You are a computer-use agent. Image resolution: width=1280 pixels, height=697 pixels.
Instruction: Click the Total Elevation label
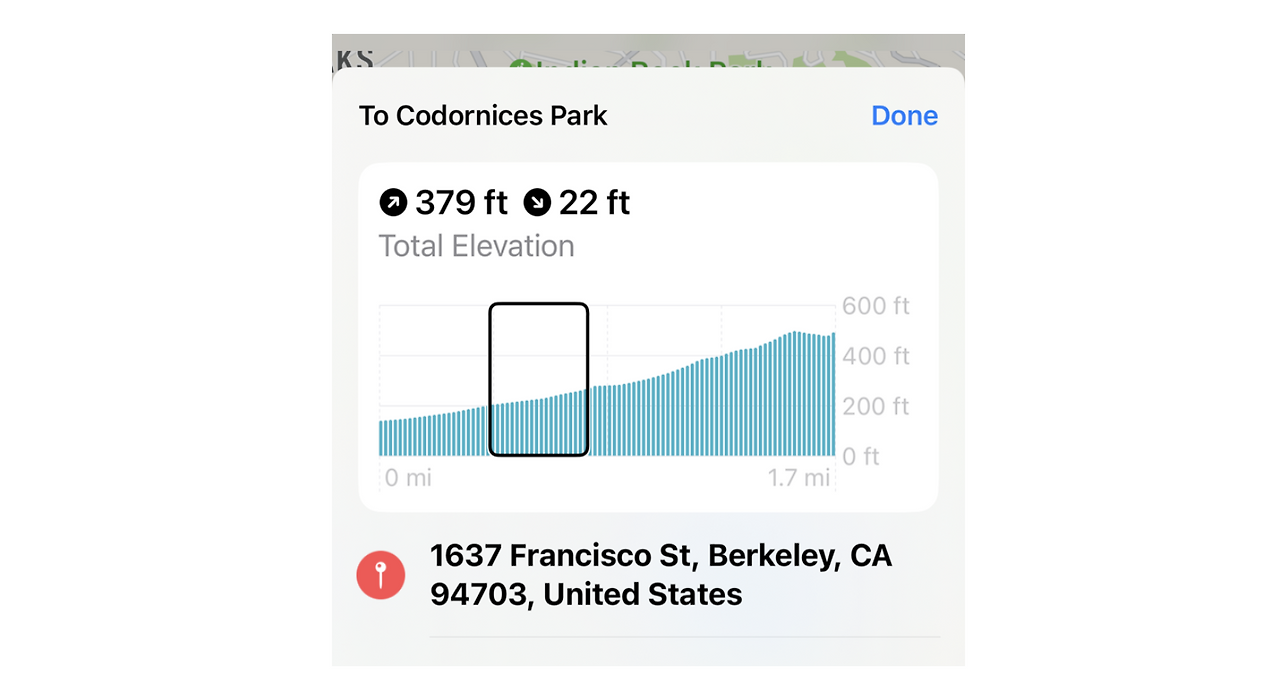[x=476, y=246]
